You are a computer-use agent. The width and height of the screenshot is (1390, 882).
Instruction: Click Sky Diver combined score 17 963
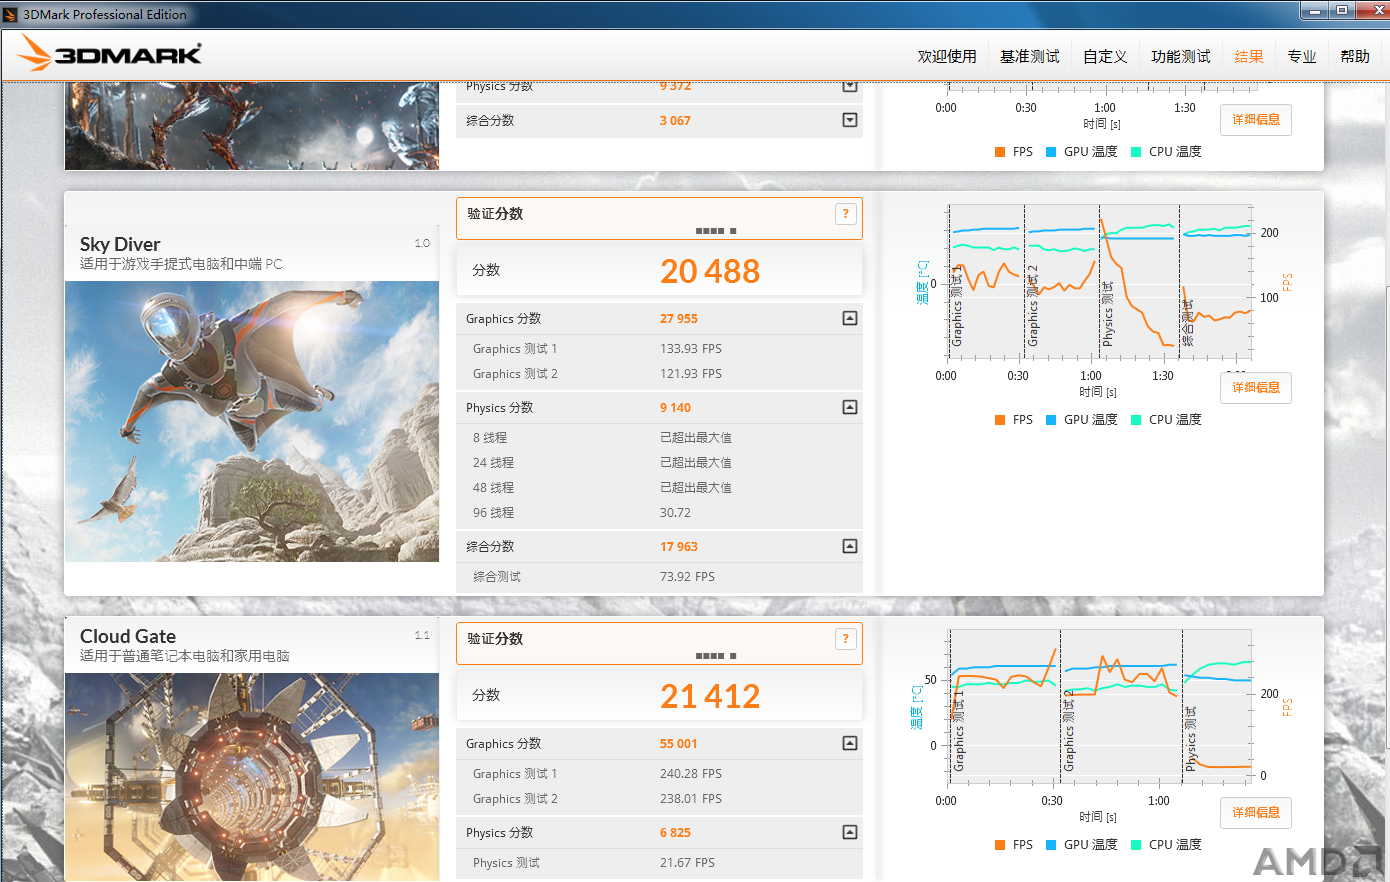point(679,546)
